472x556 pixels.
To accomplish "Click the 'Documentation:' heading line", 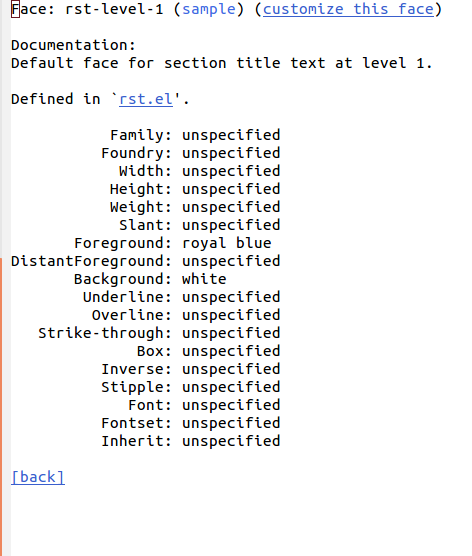I will click(x=73, y=45).
